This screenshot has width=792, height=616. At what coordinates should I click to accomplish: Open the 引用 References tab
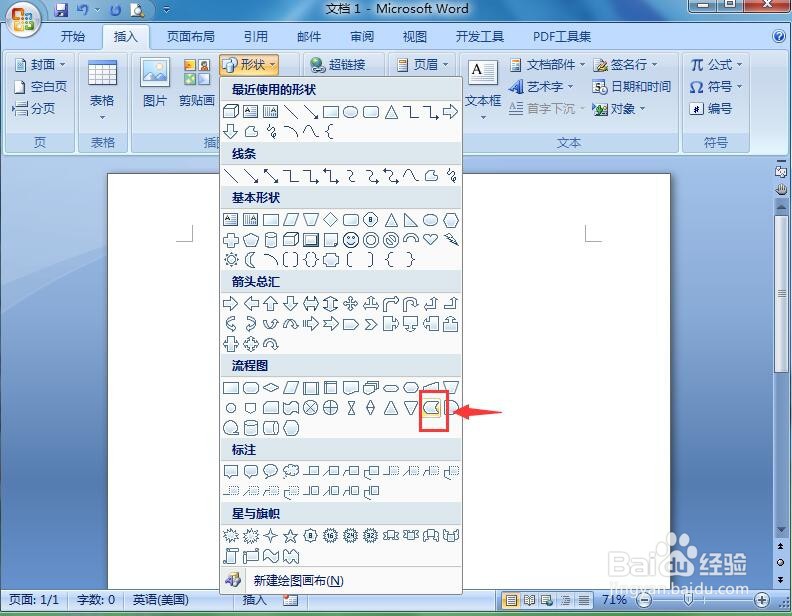pos(256,36)
